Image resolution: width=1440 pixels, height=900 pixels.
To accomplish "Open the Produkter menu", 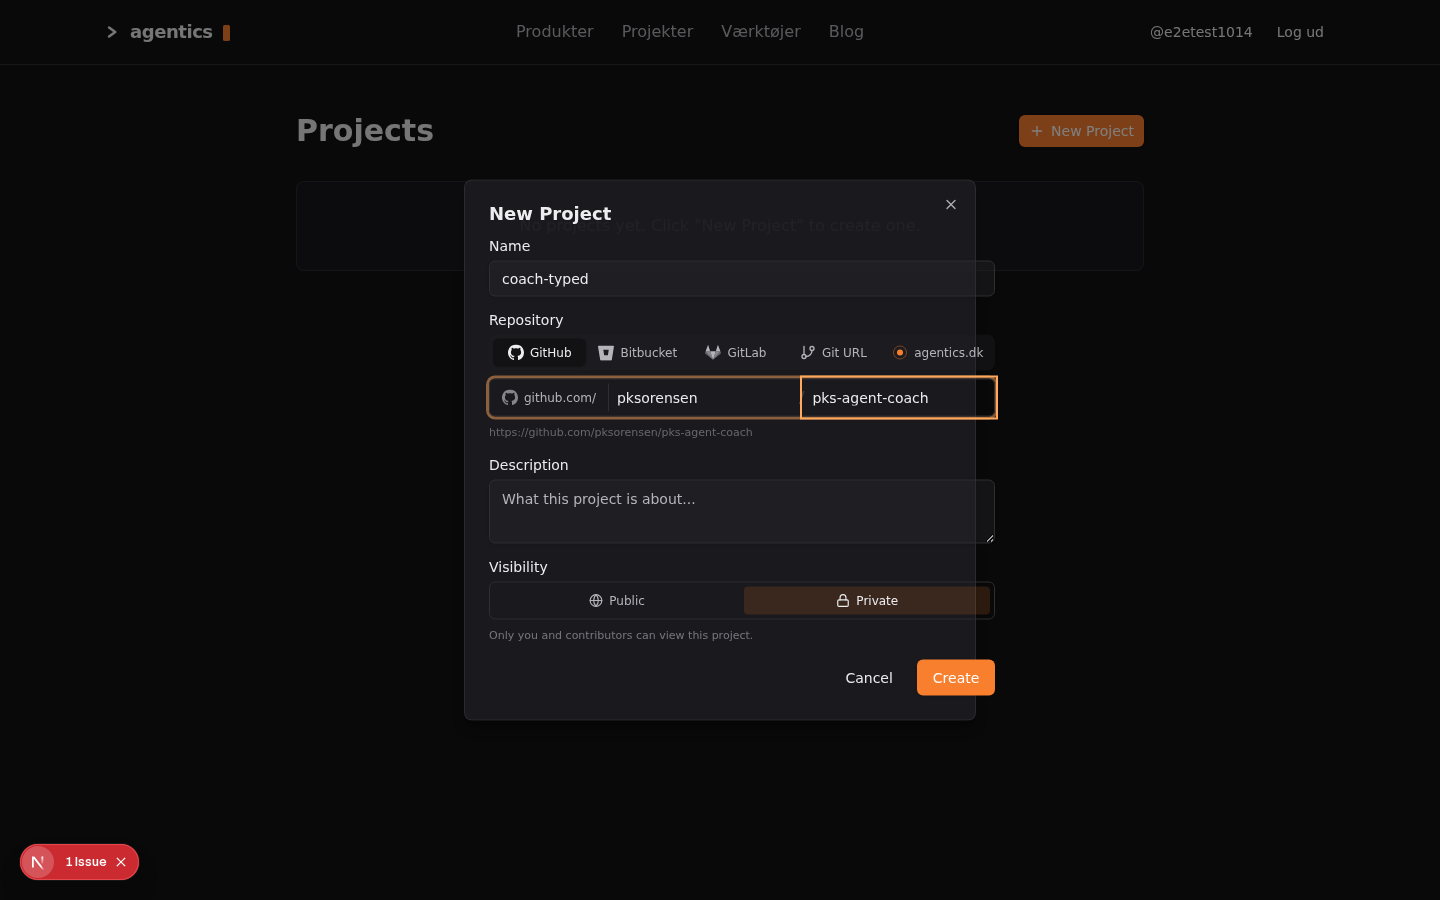I will coord(555,32).
